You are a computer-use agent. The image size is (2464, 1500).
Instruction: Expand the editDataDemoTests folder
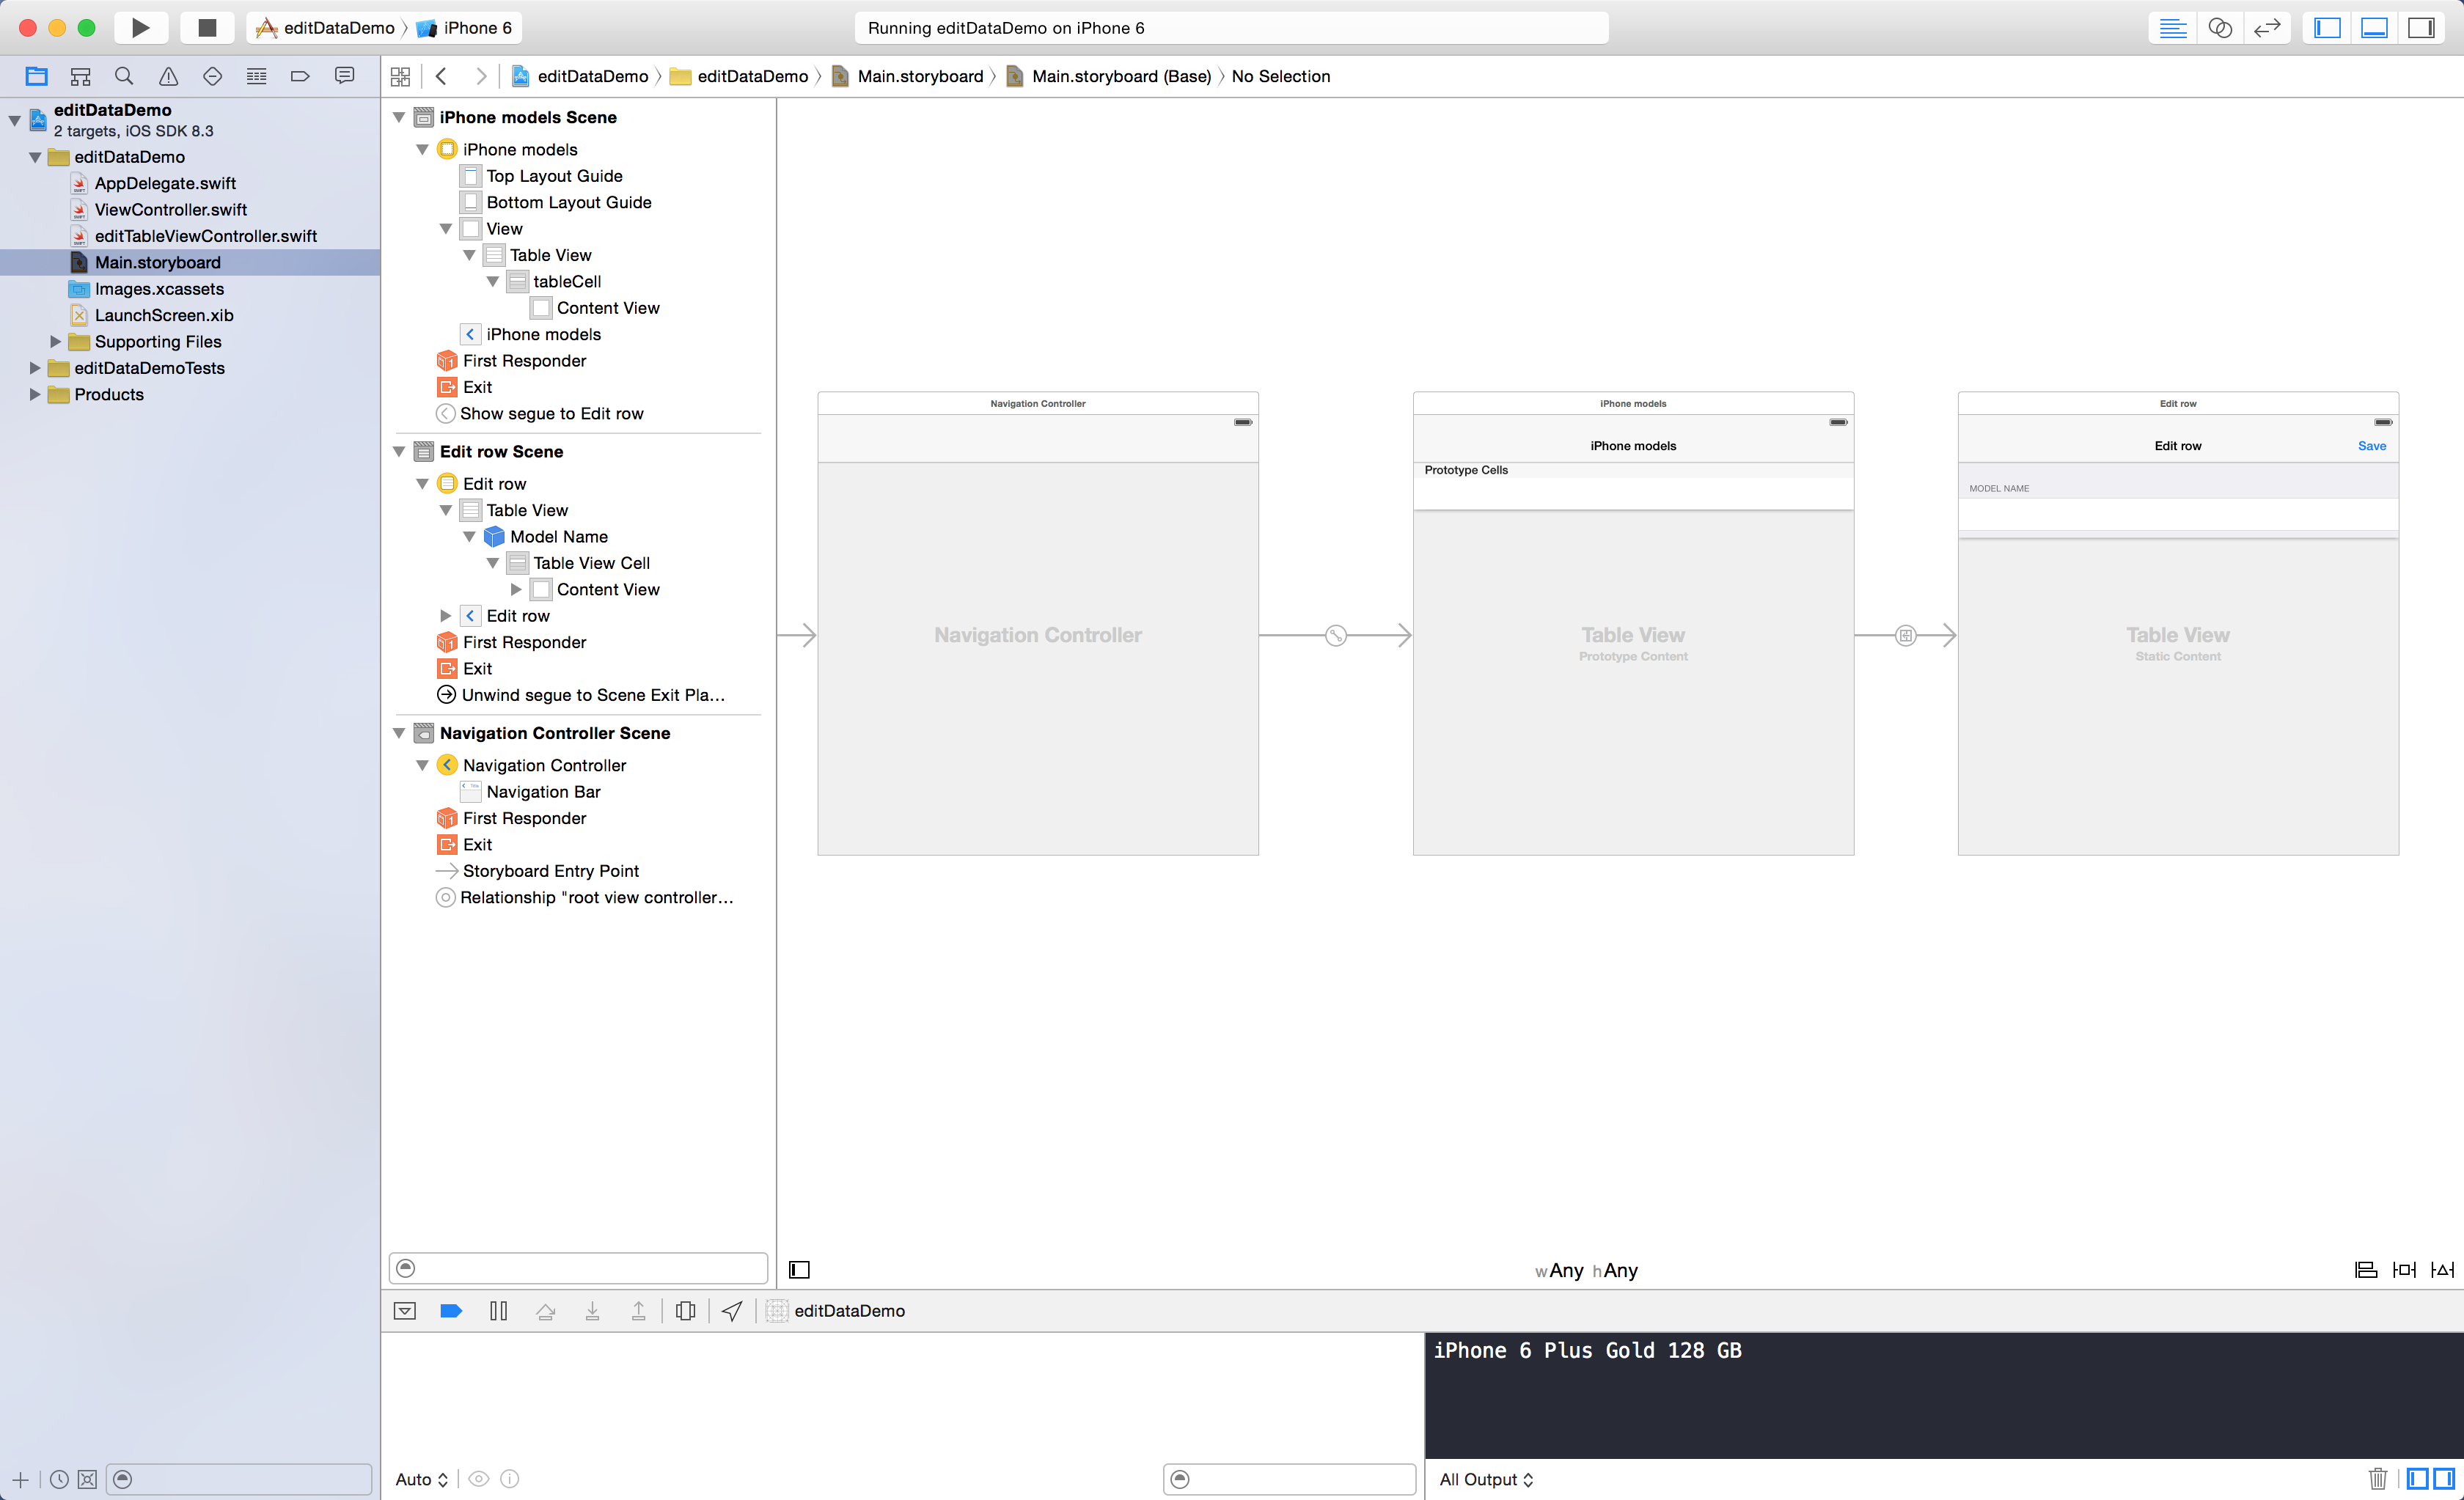pos(35,368)
